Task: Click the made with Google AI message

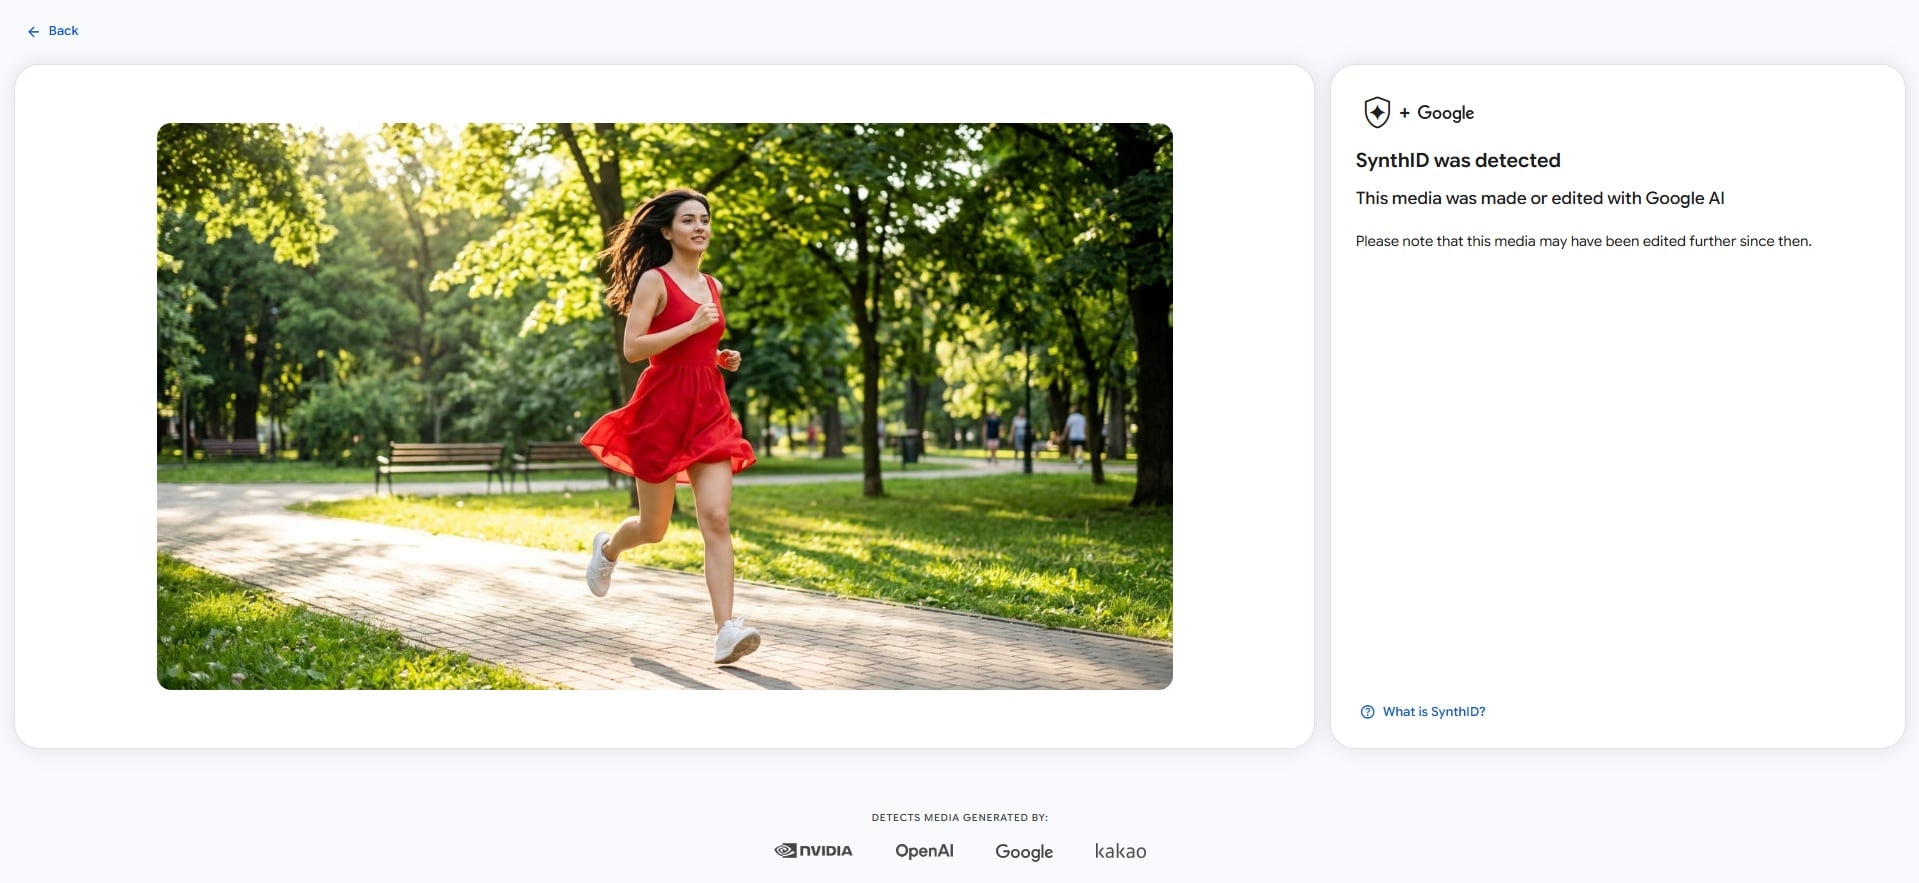Action: [x=1539, y=198]
